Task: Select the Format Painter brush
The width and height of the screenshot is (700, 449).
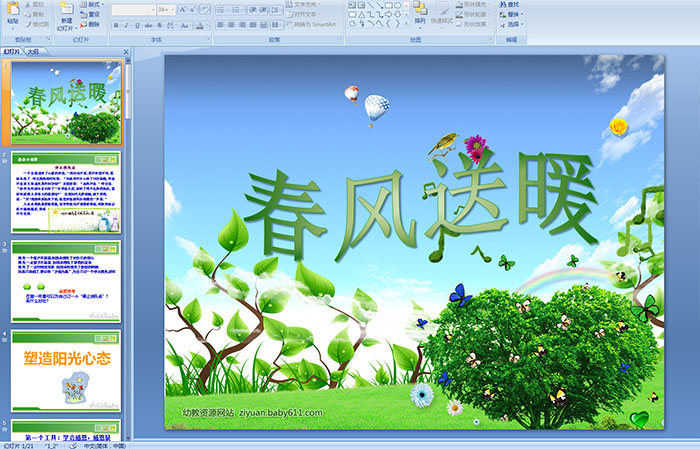Action: pyautogui.click(x=28, y=25)
